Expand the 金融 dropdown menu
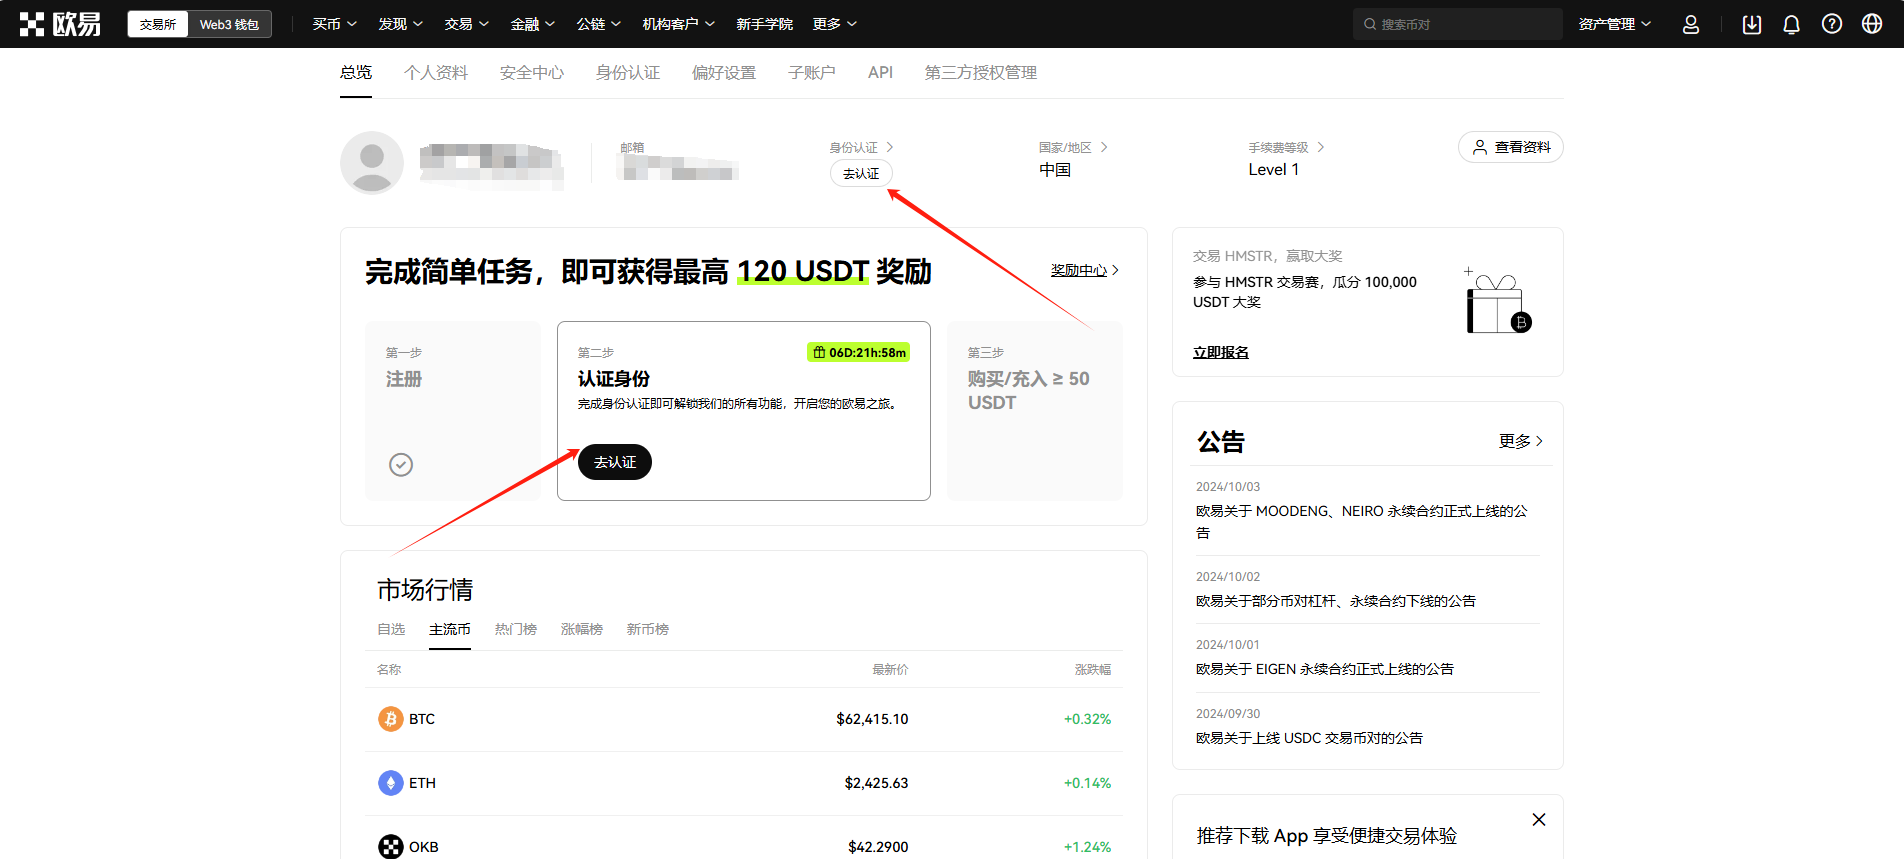1904x859 pixels. click(532, 24)
